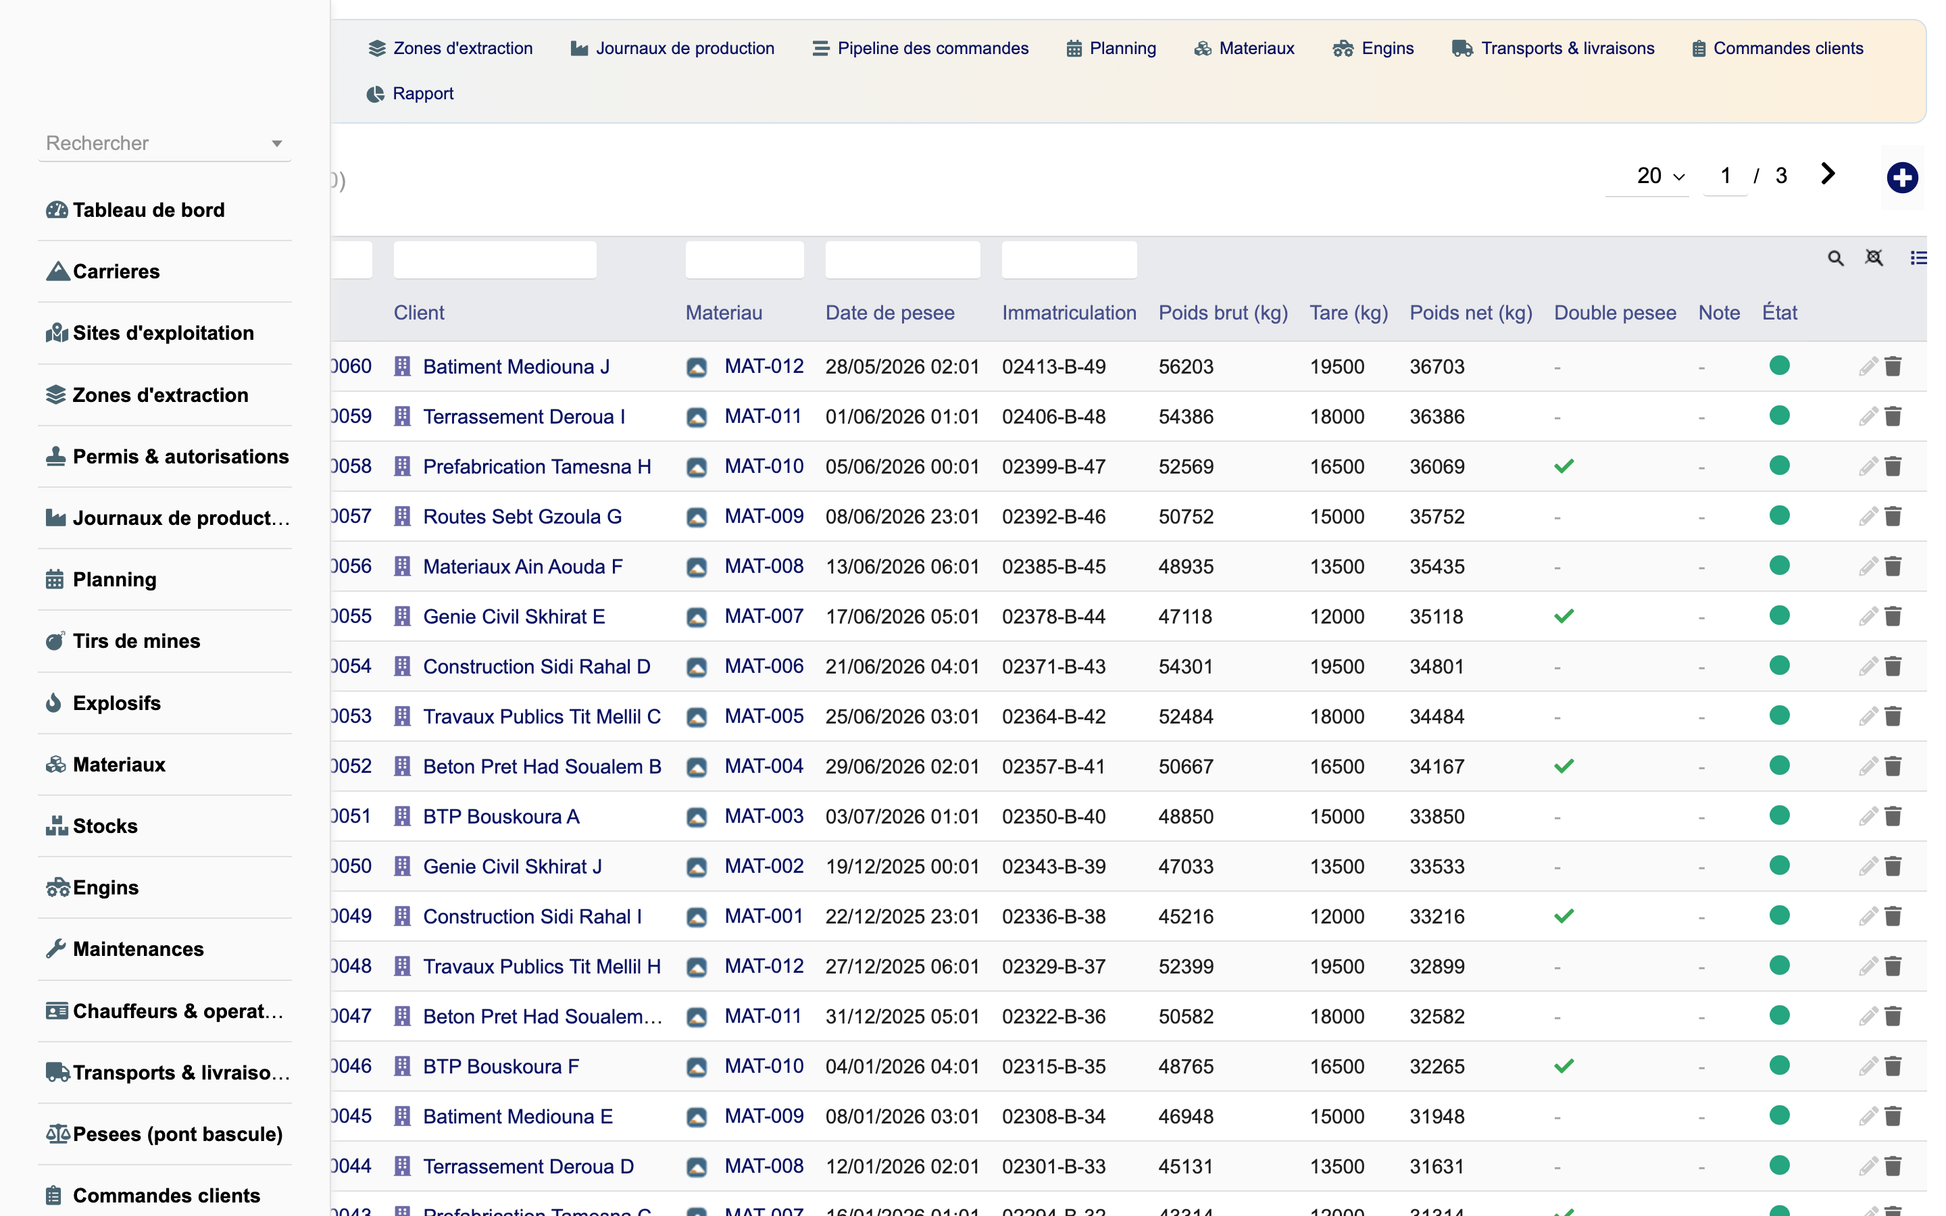Click poids brut value 56203
The height and width of the screenshot is (1216, 1946).
point(1186,366)
